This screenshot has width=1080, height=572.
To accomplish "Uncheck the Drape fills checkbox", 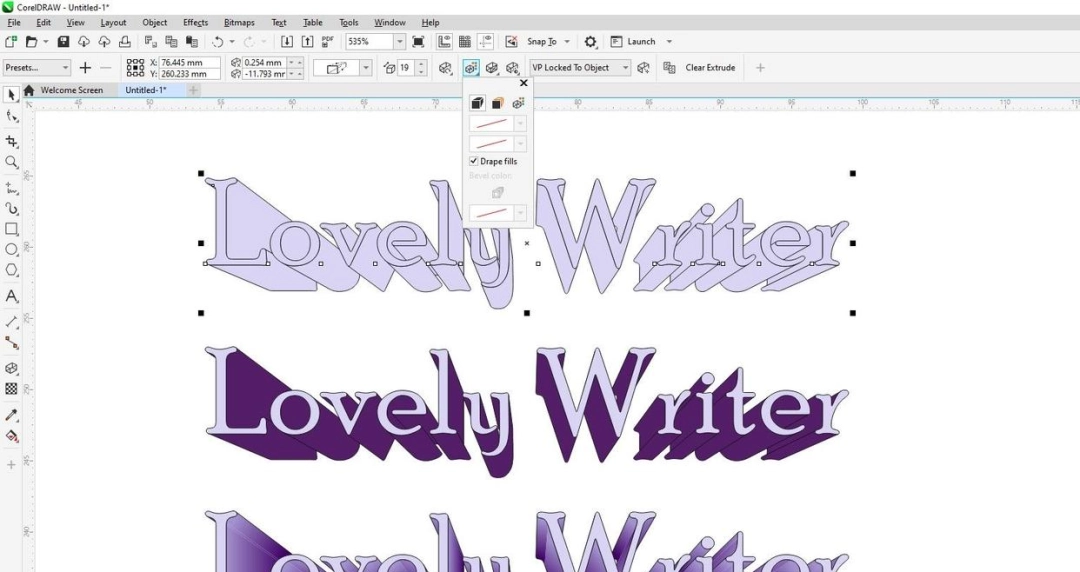I will pyautogui.click(x=474, y=161).
